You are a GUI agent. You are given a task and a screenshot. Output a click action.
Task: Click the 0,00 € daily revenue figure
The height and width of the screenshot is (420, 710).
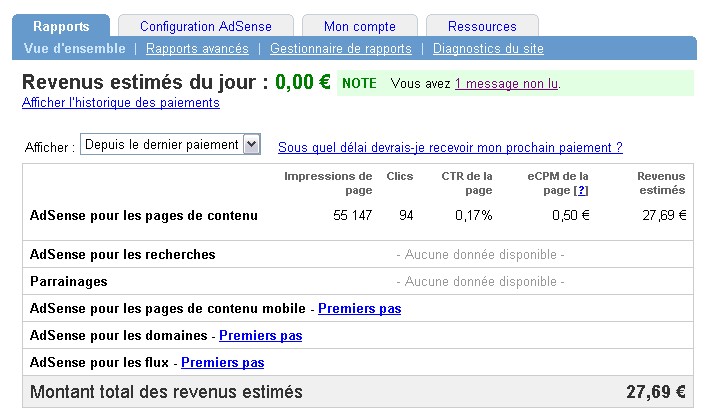[x=303, y=82]
